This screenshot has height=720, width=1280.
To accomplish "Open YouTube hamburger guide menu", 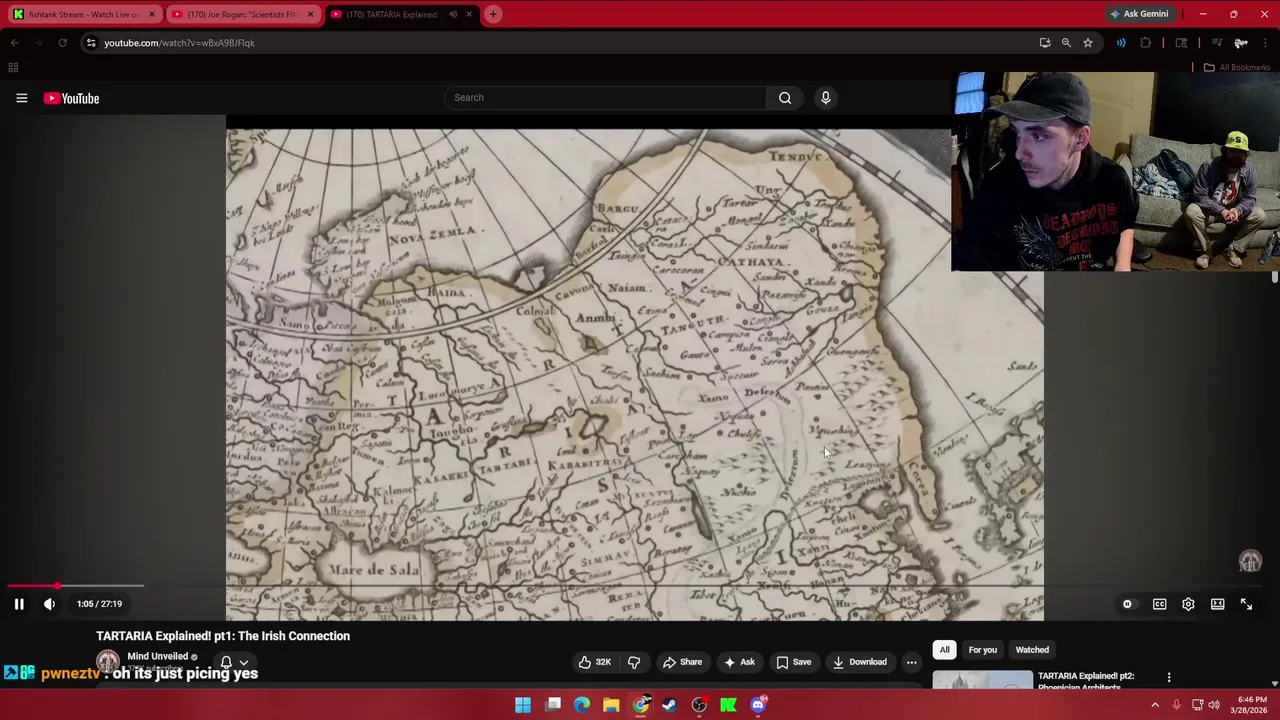I will 21,98.
